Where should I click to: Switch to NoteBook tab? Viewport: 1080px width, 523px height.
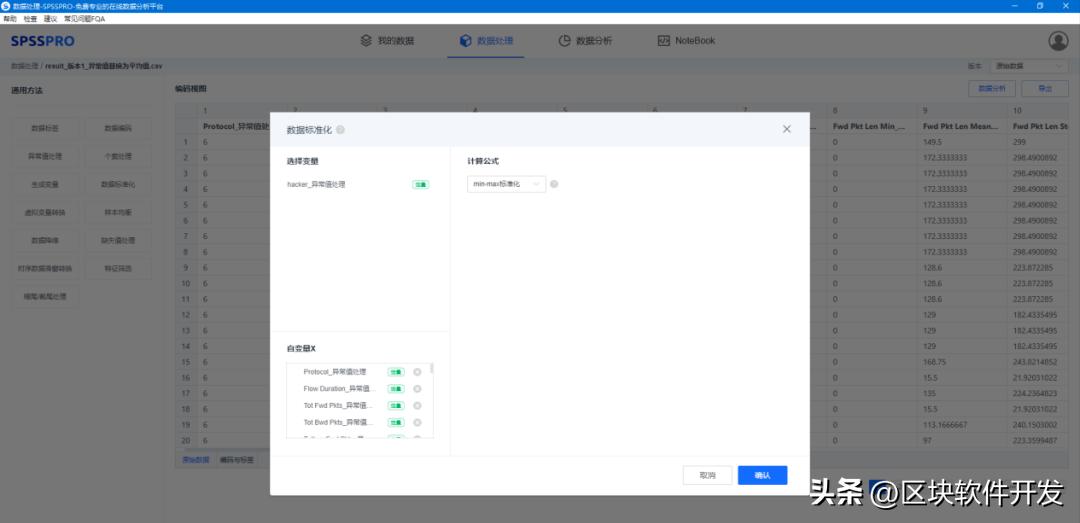[687, 41]
